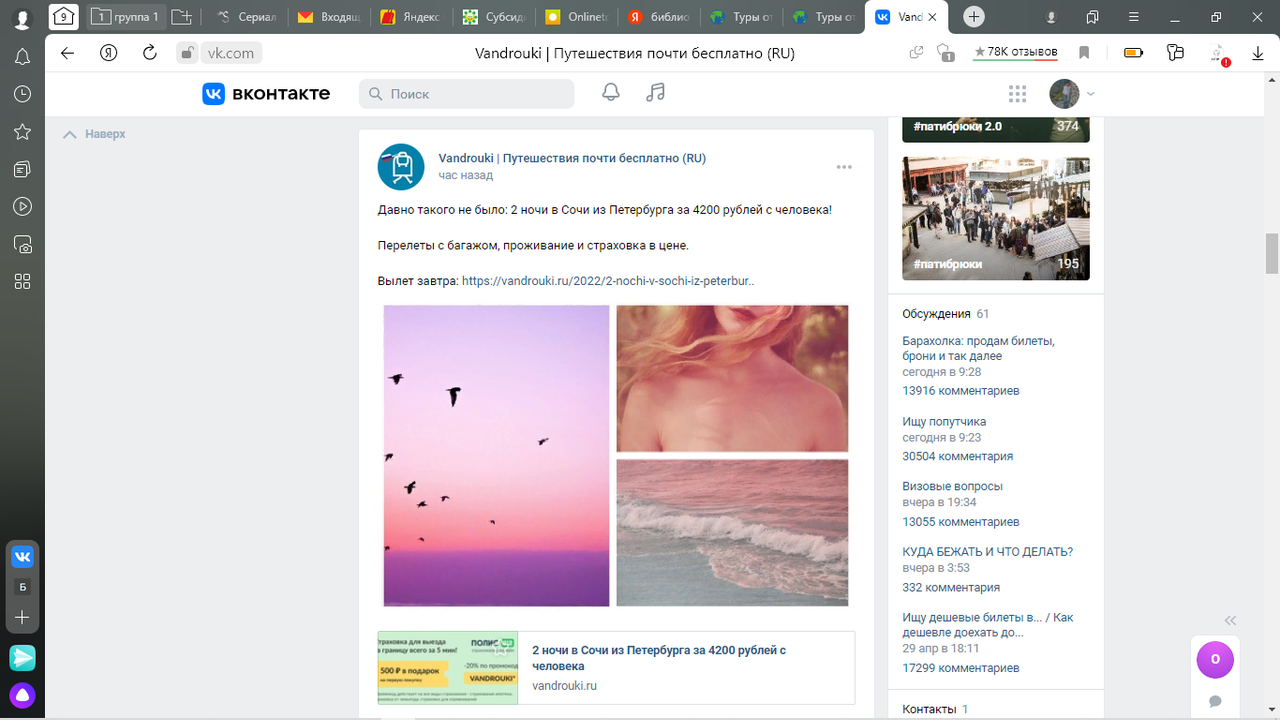Viewport: 1280px width, 720px height.
Task: Reload the page
Action: (150, 53)
